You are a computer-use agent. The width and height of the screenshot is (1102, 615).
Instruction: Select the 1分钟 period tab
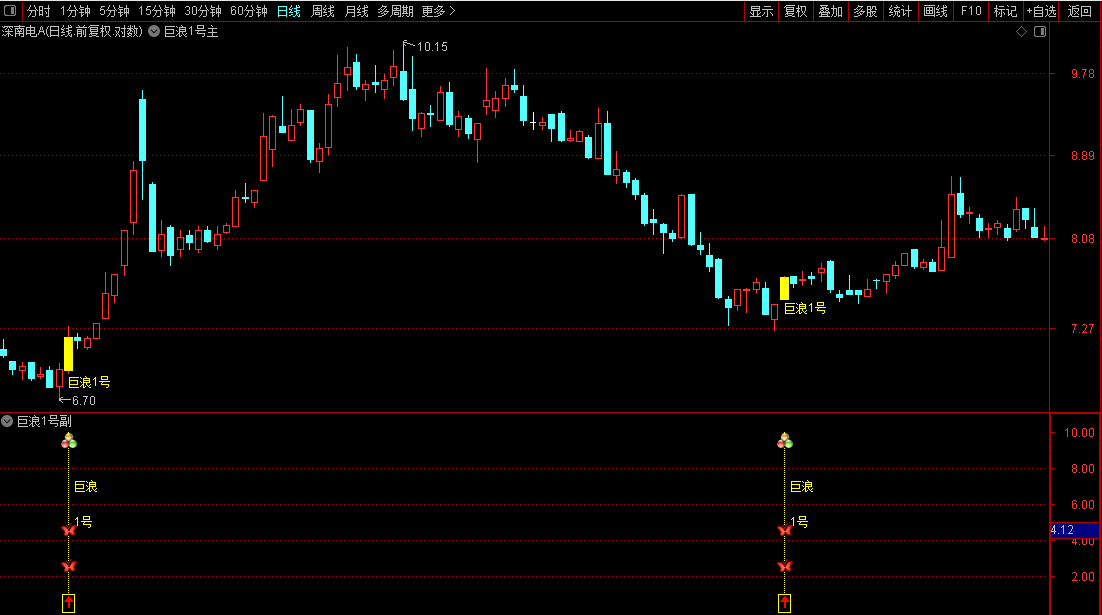click(x=74, y=11)
